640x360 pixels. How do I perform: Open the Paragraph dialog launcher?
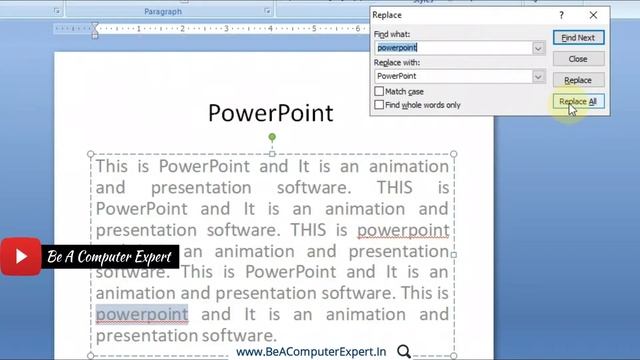(267, 11)
